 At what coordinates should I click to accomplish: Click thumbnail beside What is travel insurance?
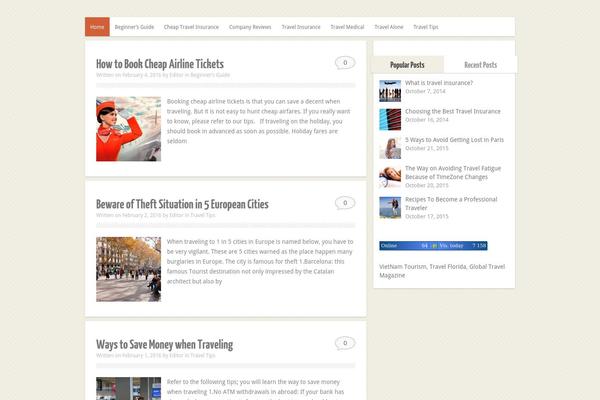coord(390,91)
